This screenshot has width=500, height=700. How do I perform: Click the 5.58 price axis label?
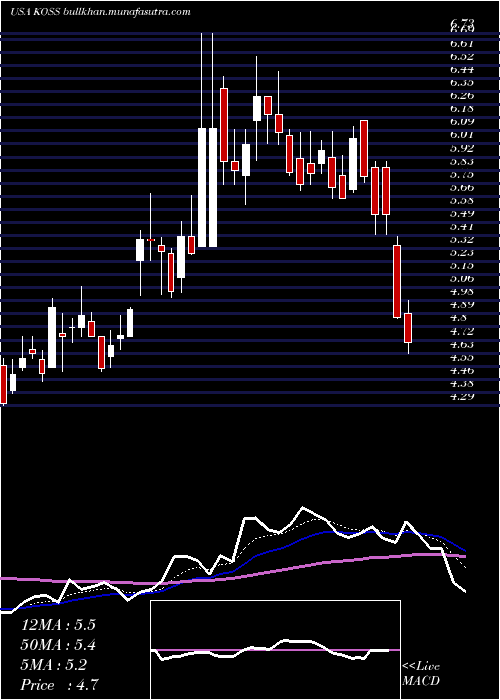pos(462,200)
